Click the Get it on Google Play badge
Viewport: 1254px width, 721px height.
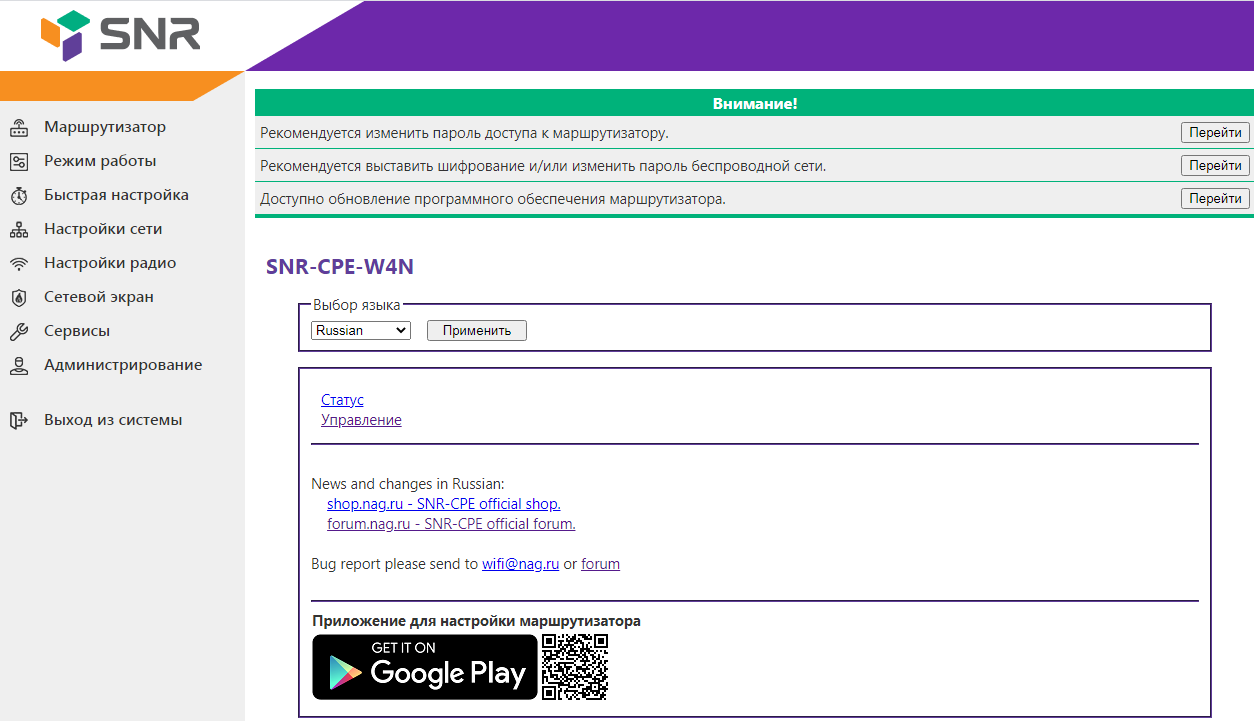pyautogui.click(x=425, y=667)
